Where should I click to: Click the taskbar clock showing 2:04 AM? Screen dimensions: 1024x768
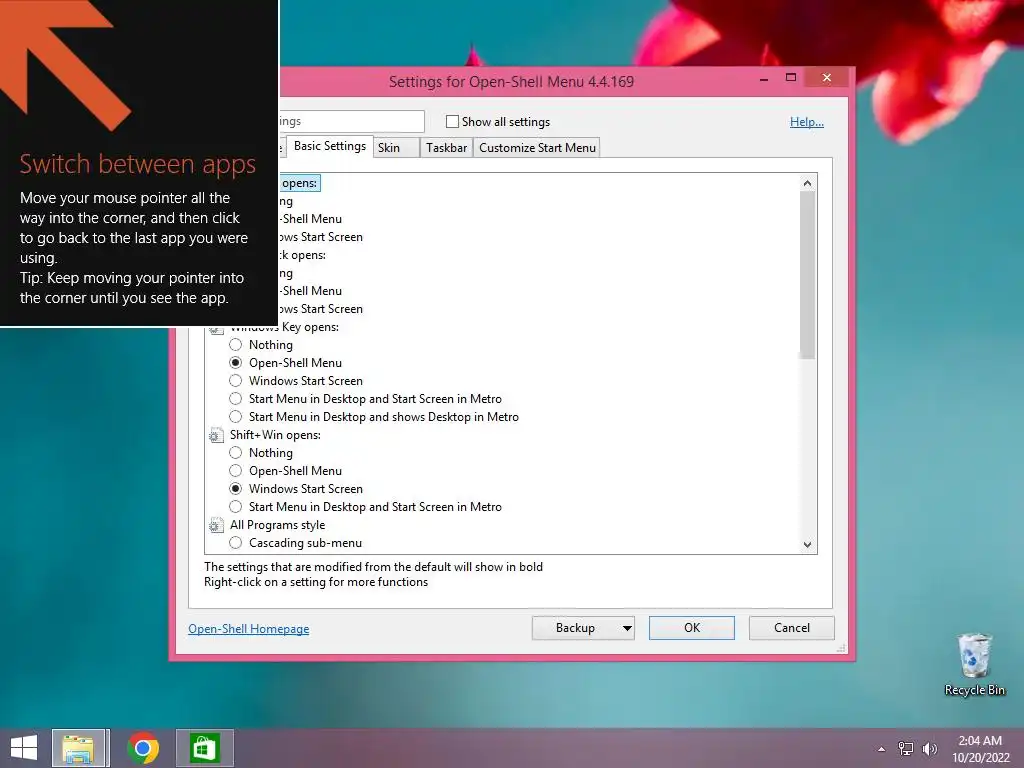(x=980, y=749)
